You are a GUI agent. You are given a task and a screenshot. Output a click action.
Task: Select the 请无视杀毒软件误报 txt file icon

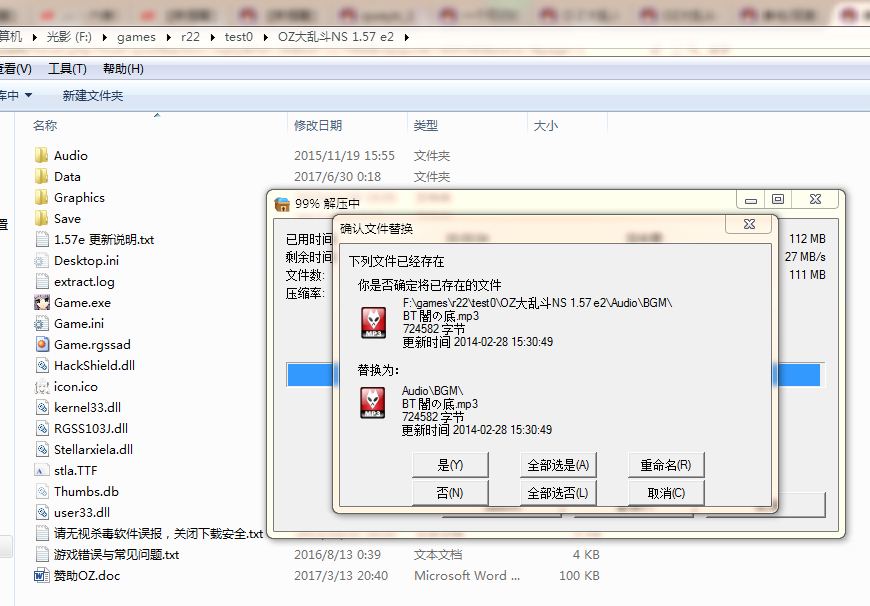click(x=42, y=533)
